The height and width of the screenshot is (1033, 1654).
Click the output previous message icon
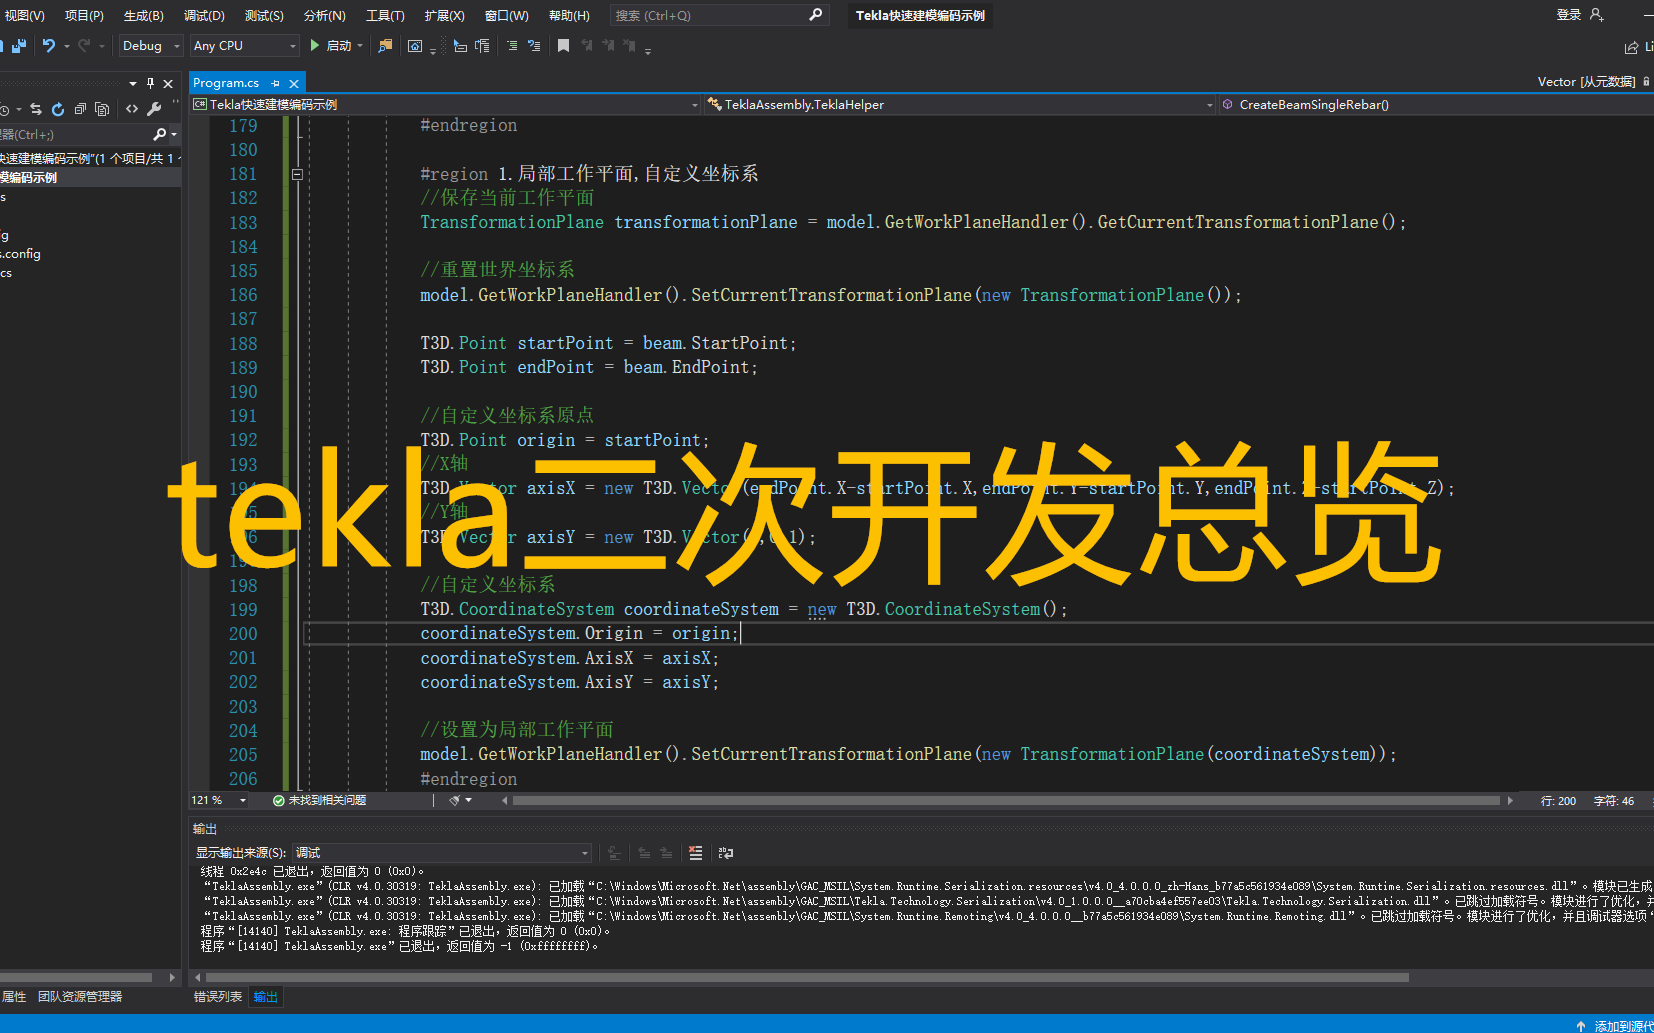pos(644,853)
